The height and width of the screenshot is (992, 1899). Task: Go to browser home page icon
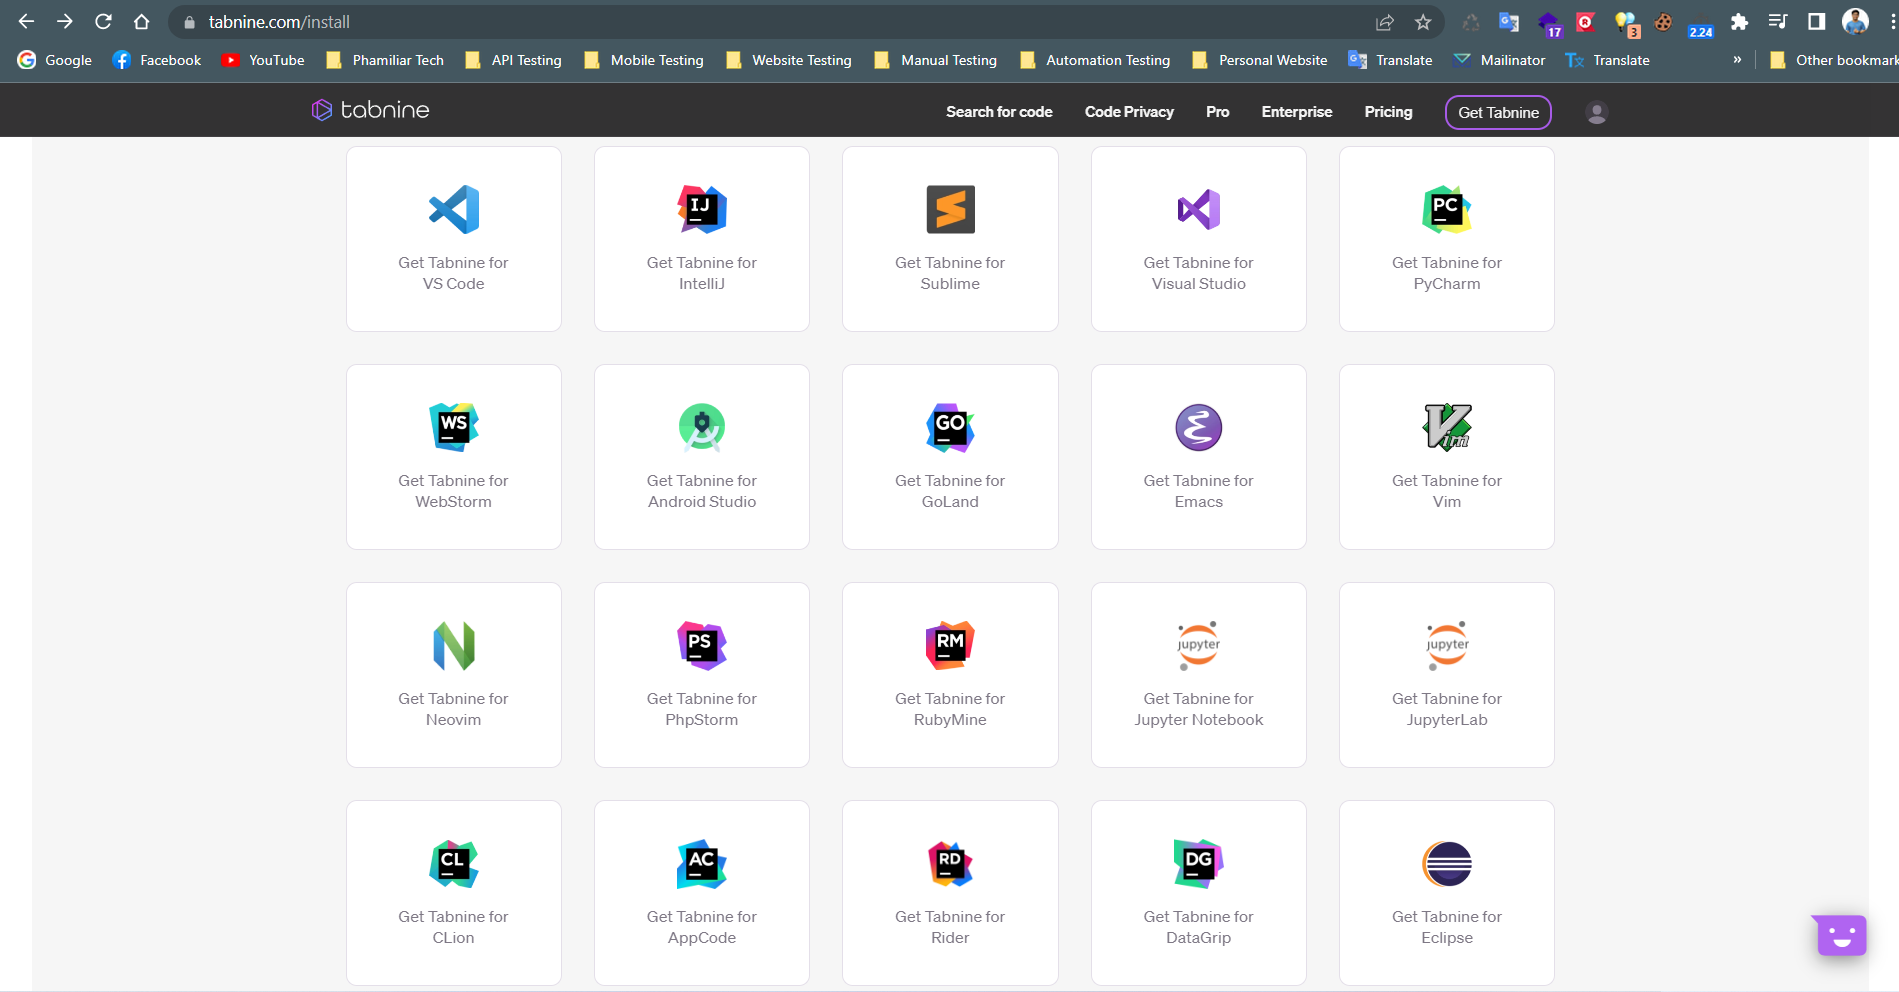click(141, 21)
